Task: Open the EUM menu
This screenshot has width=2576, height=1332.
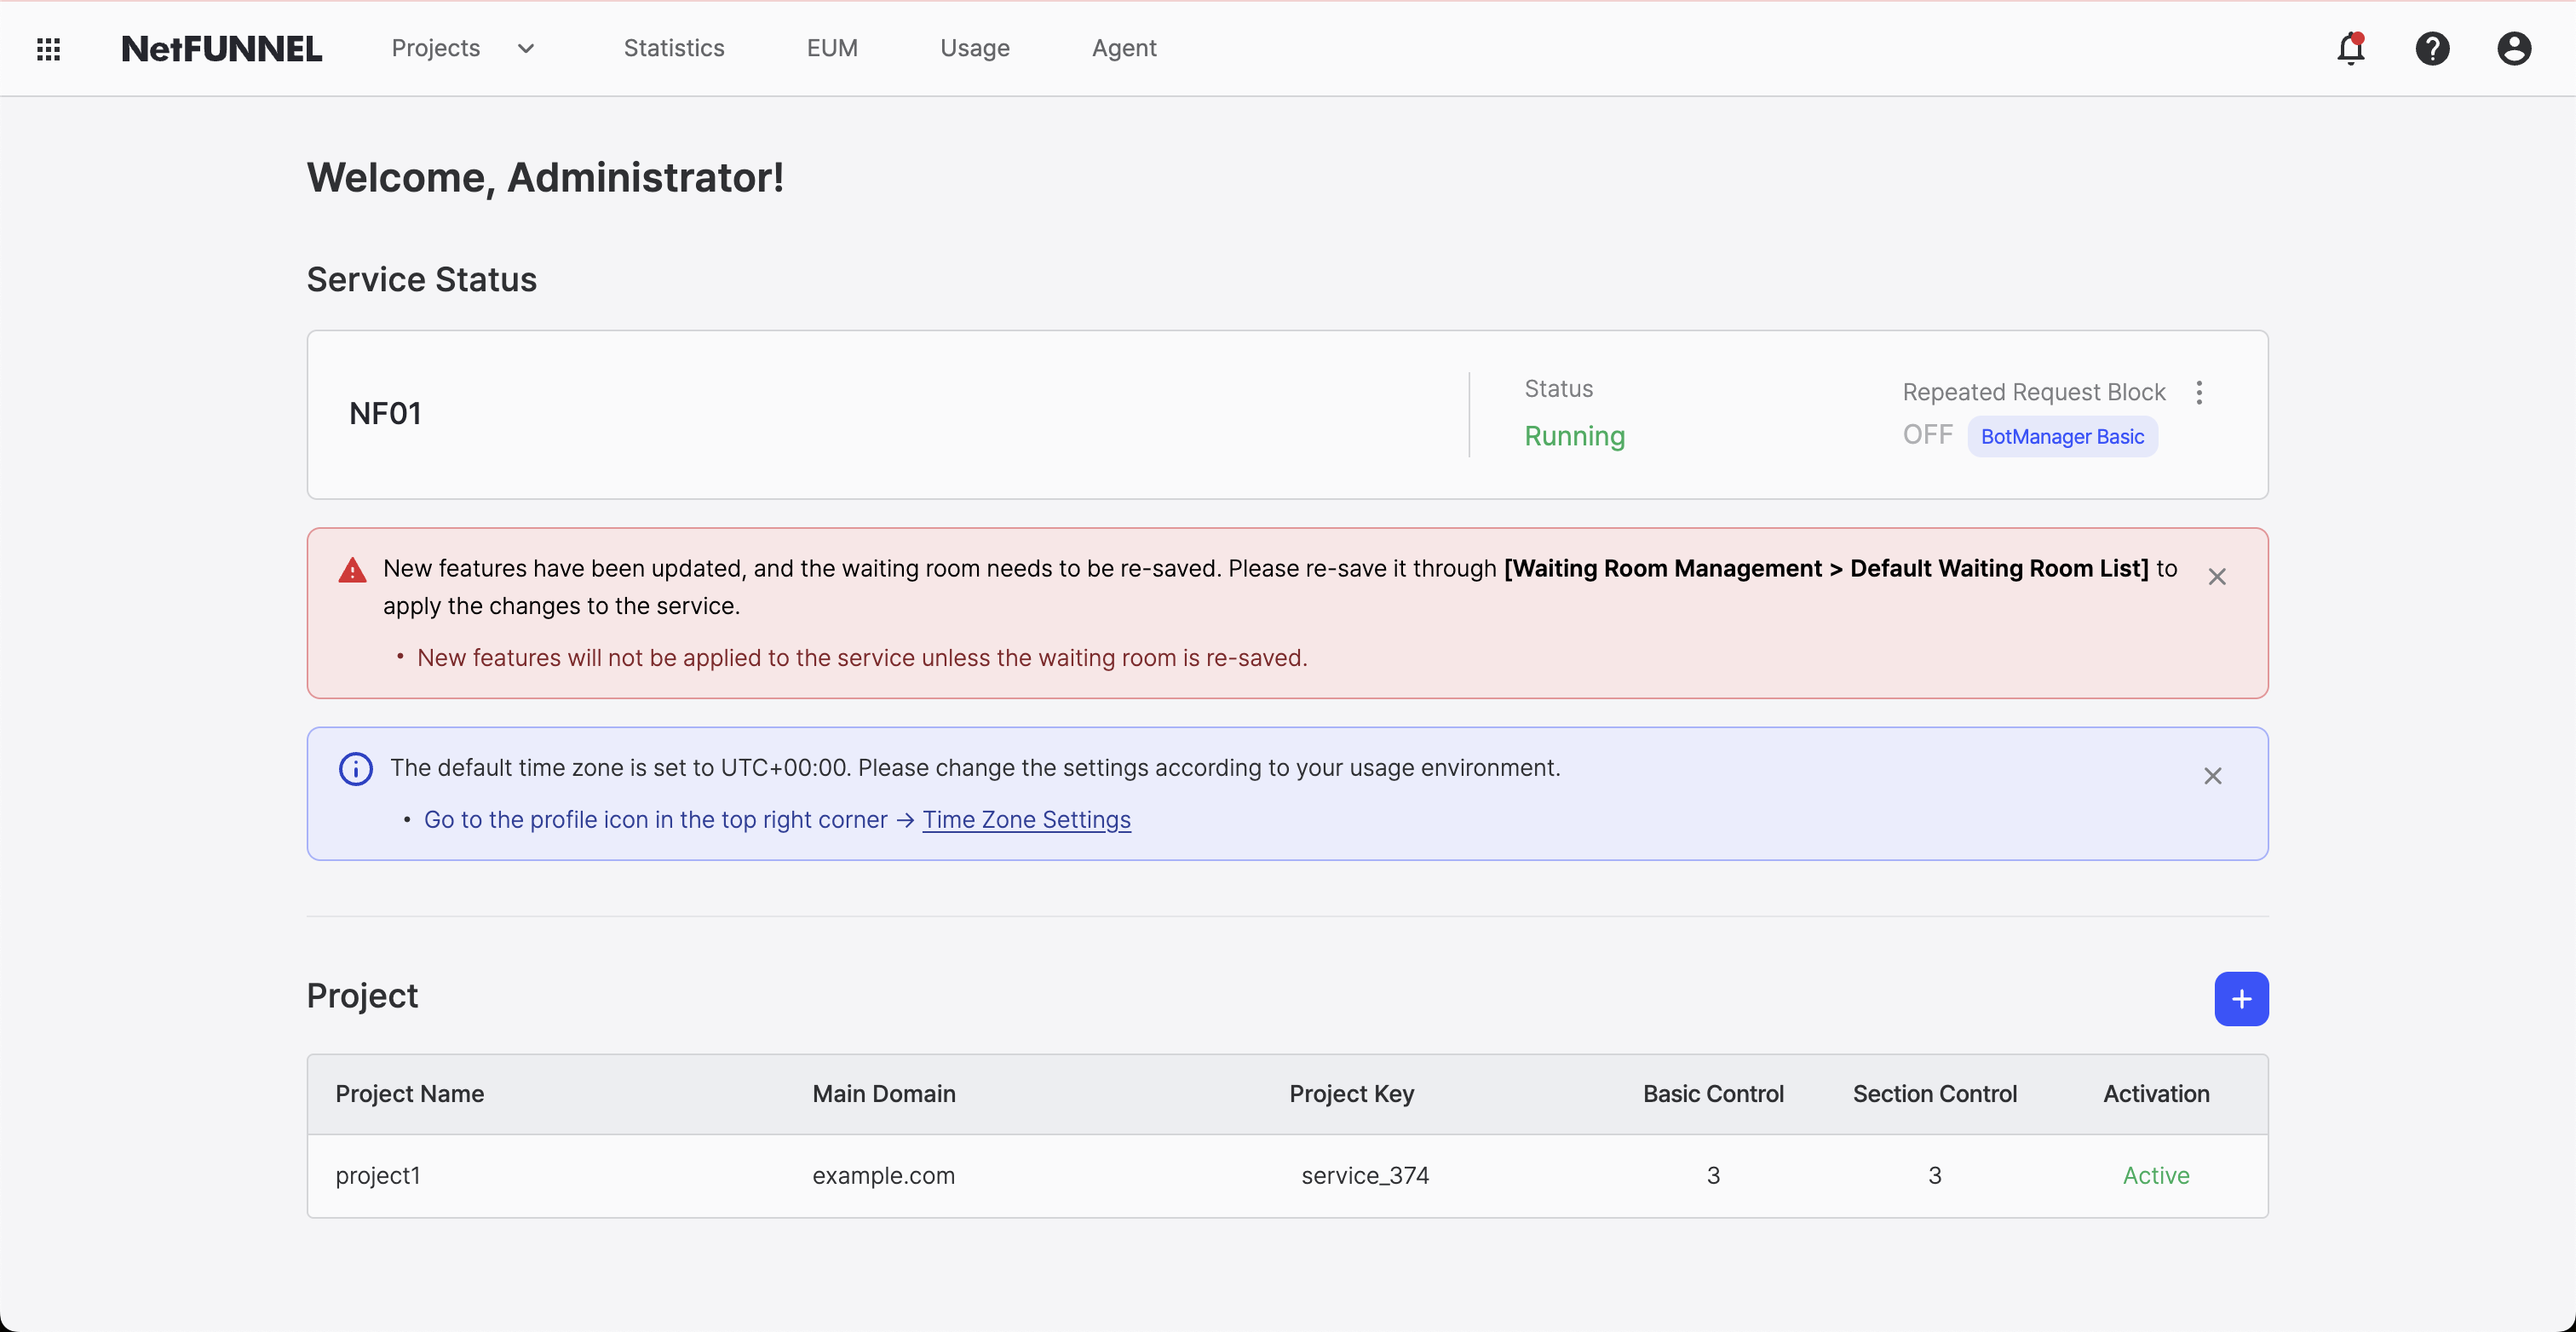Action: (832, 47)
